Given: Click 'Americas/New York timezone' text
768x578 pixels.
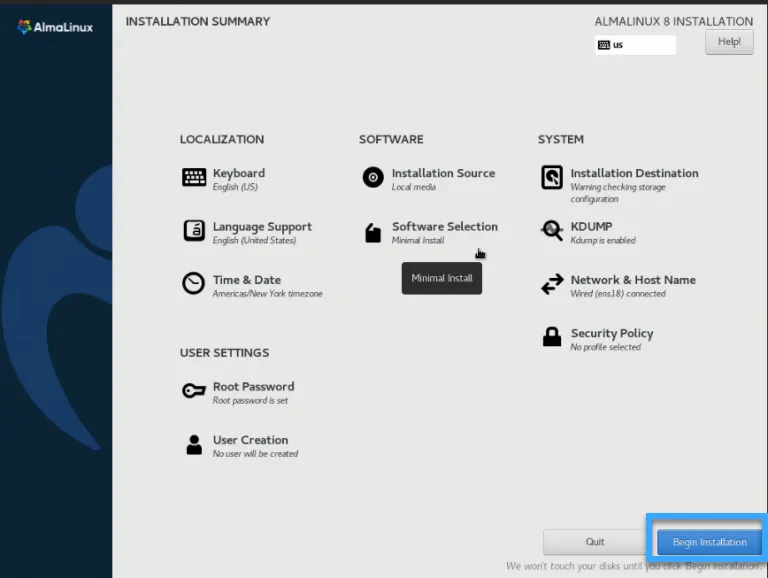Looking at the screenshot, I should (267, 294).
